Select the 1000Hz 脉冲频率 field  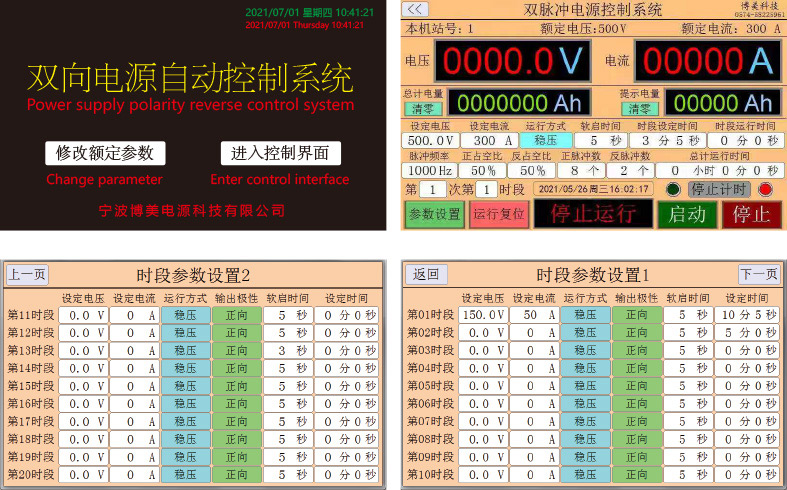click(x=430, y=170)
